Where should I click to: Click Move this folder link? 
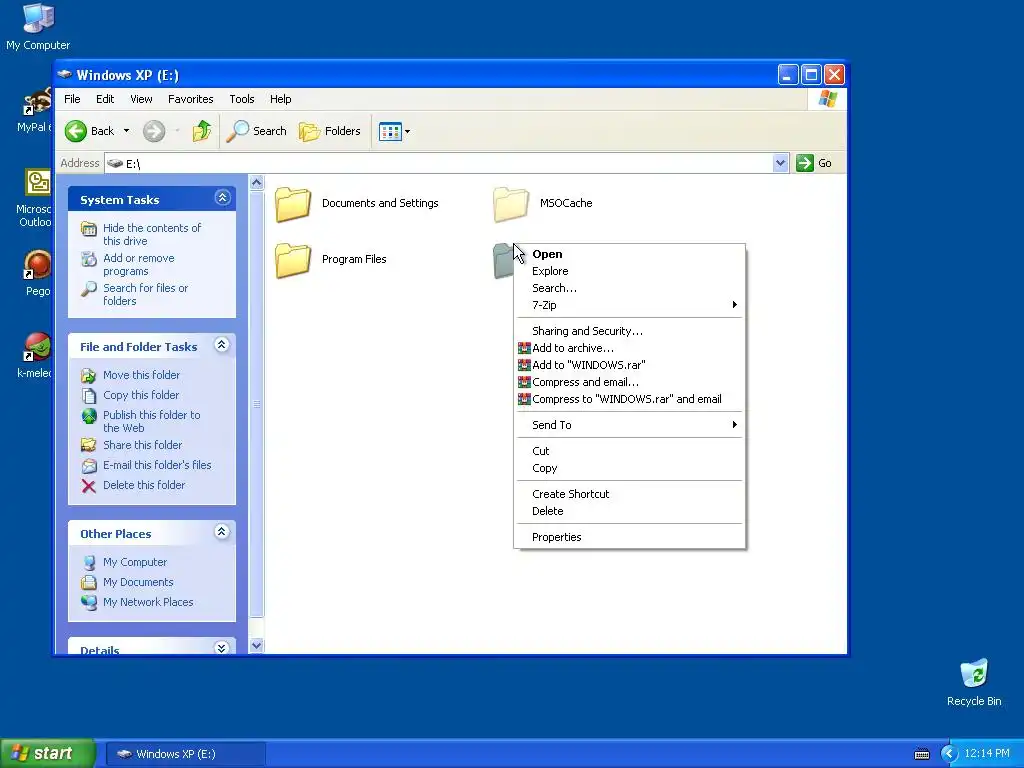142,375
